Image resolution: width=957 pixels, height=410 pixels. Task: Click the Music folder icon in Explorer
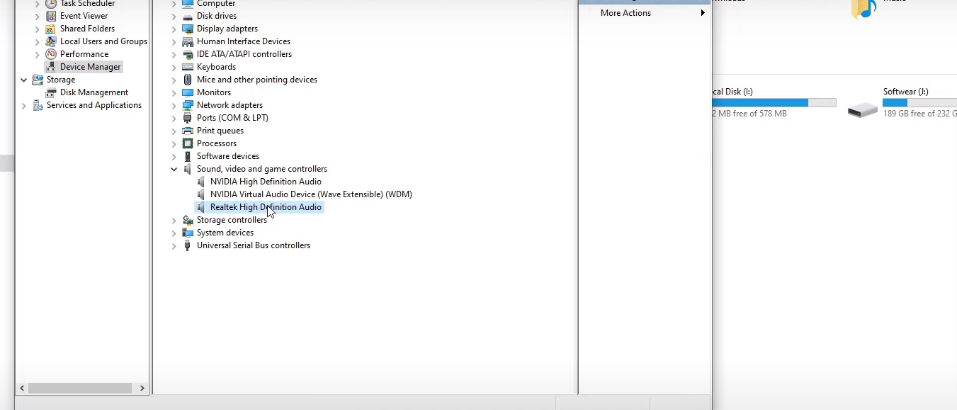(x=864, y=9)
